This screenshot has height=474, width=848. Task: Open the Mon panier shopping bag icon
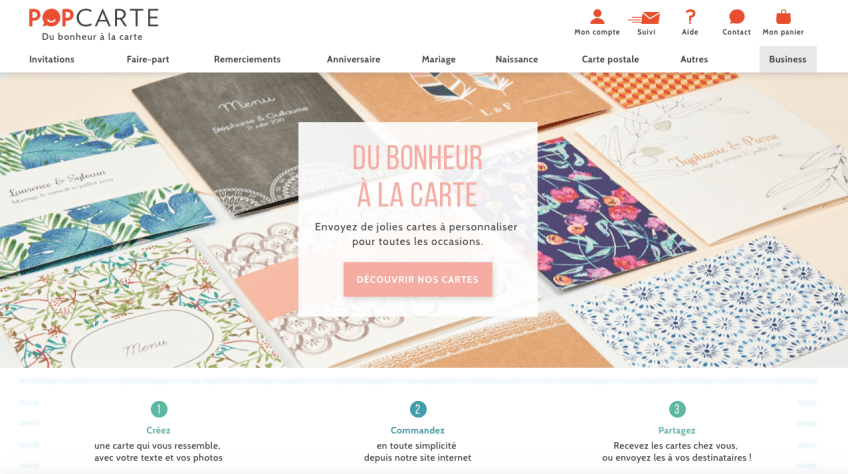(x=783, y=17)
